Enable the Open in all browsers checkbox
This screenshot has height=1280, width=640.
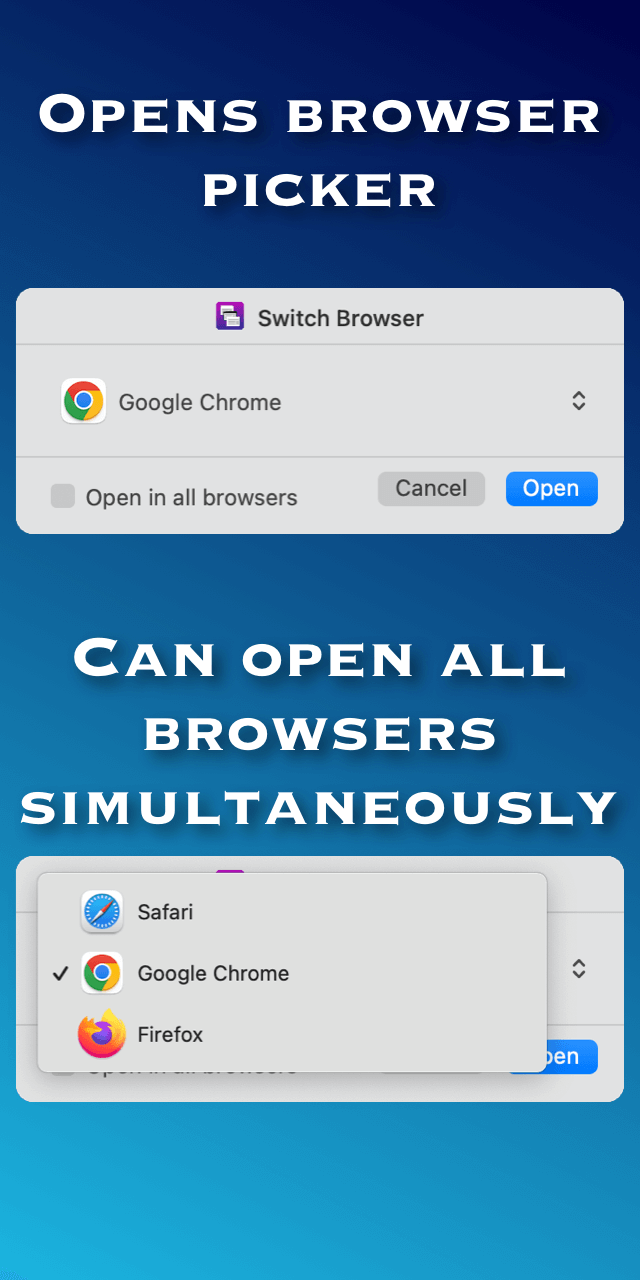(x=63, y=495)
